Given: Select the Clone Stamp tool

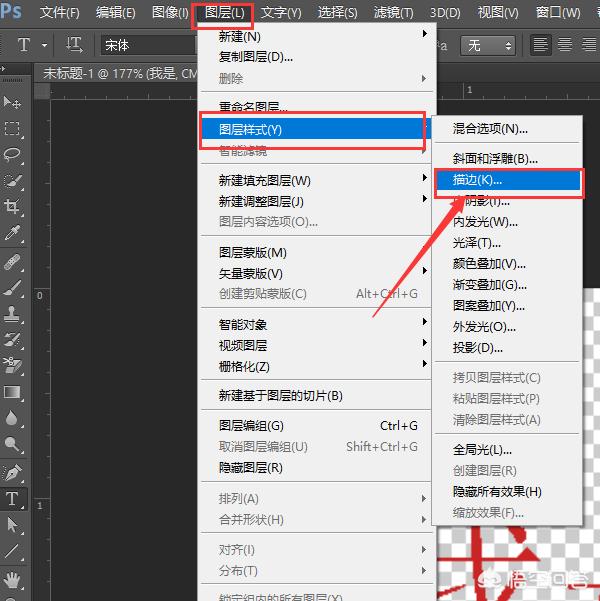Looking at the screenshot, I should coord(12,314).
